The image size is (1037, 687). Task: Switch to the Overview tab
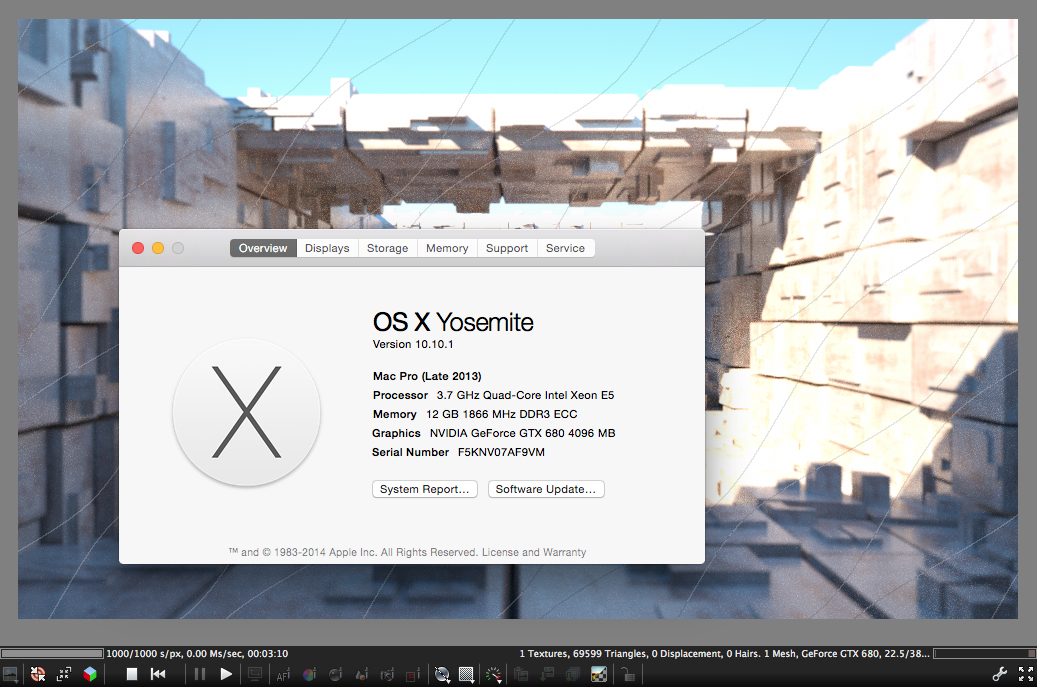pos(263,248)
